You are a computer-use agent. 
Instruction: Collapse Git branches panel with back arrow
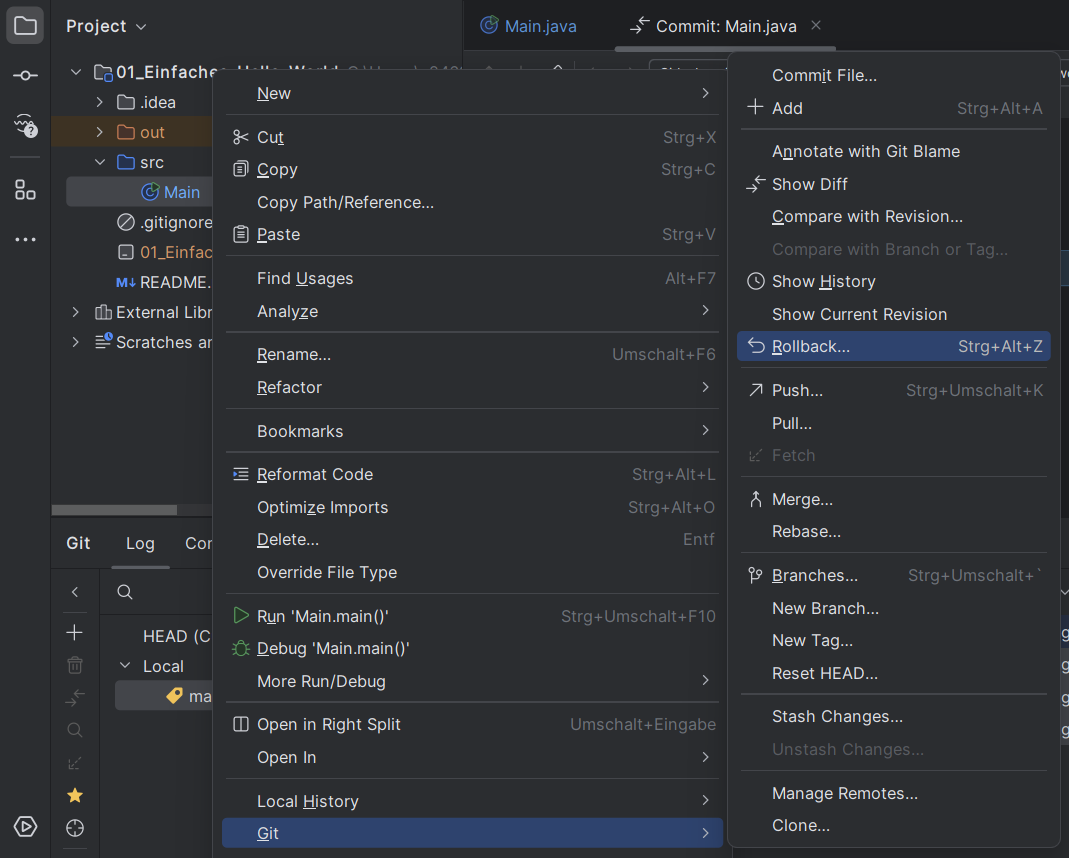pos(75,592)
